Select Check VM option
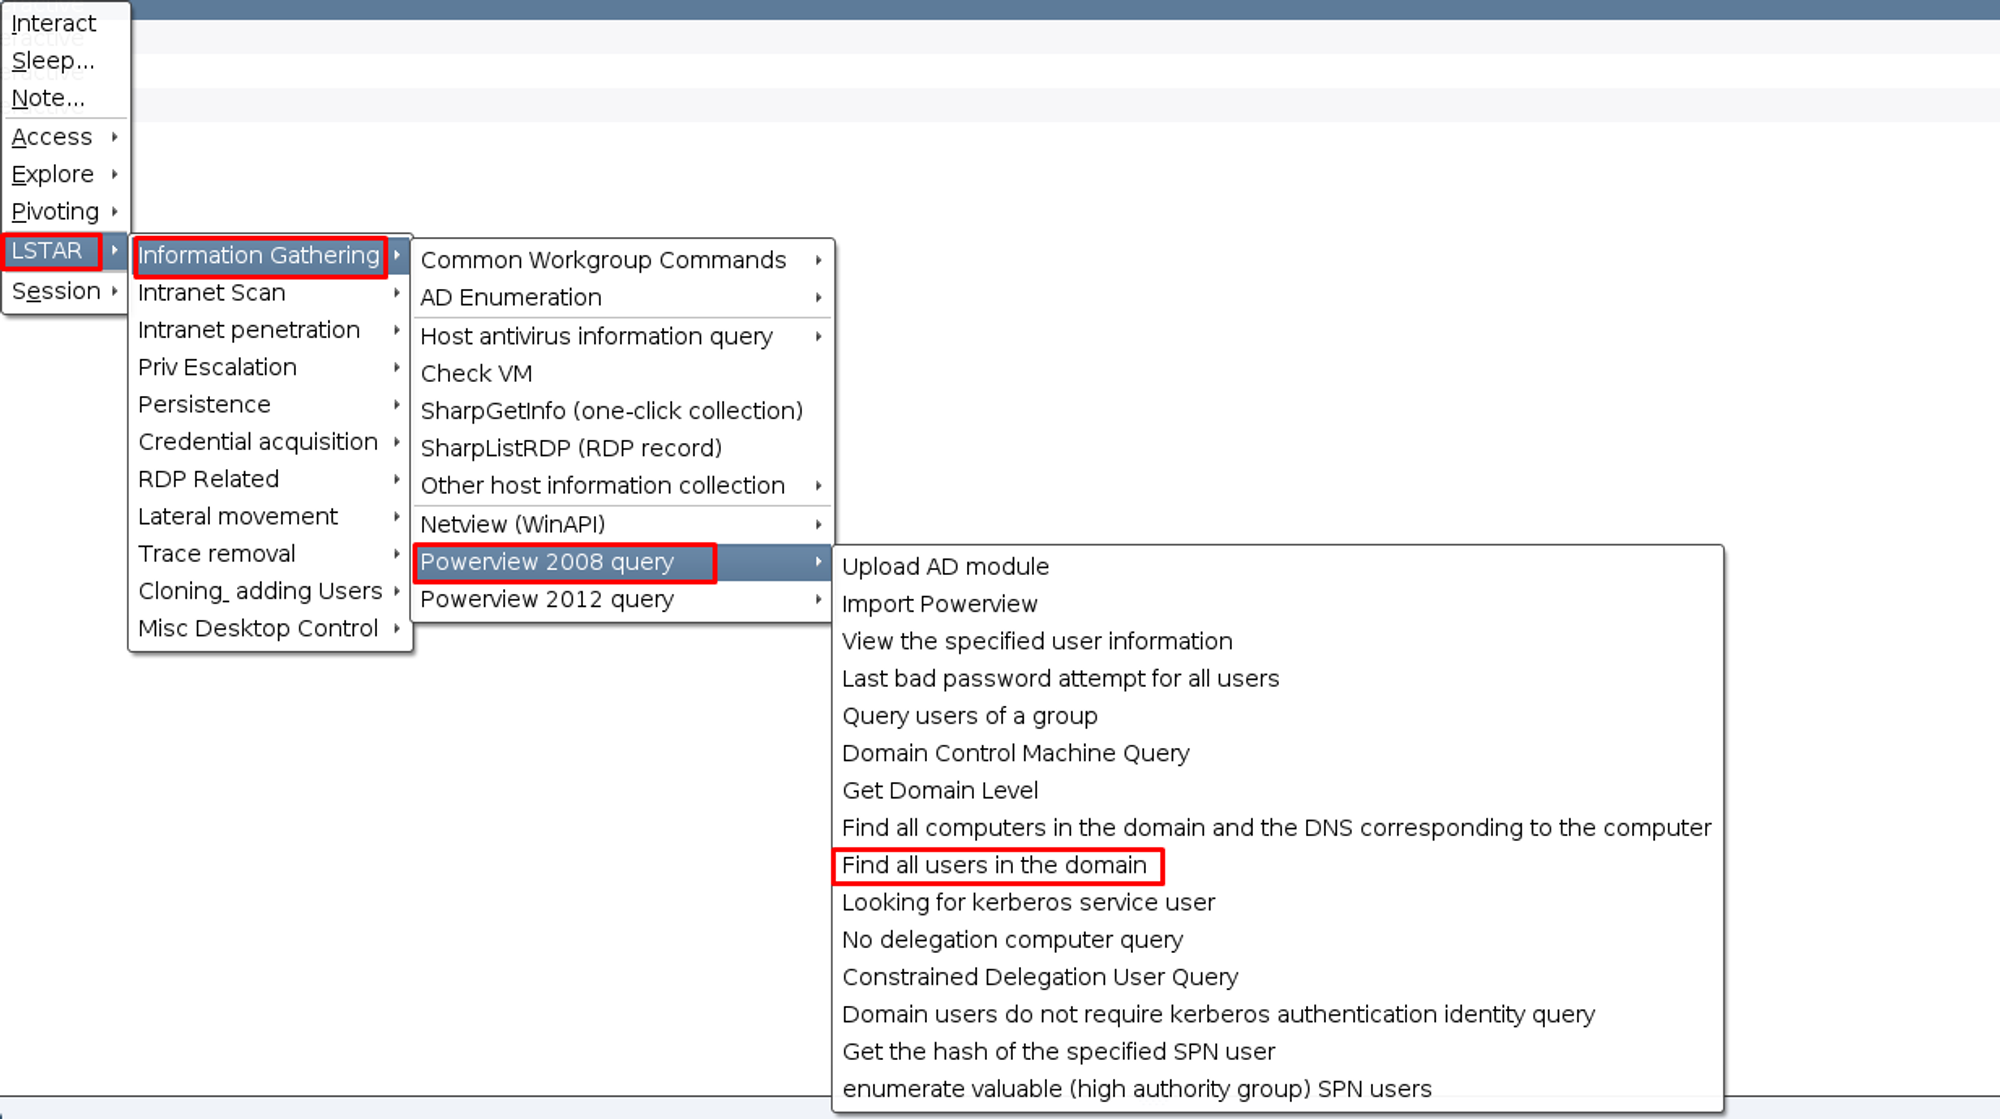This screenshot has width=2000, height=1119. (477, 372)
